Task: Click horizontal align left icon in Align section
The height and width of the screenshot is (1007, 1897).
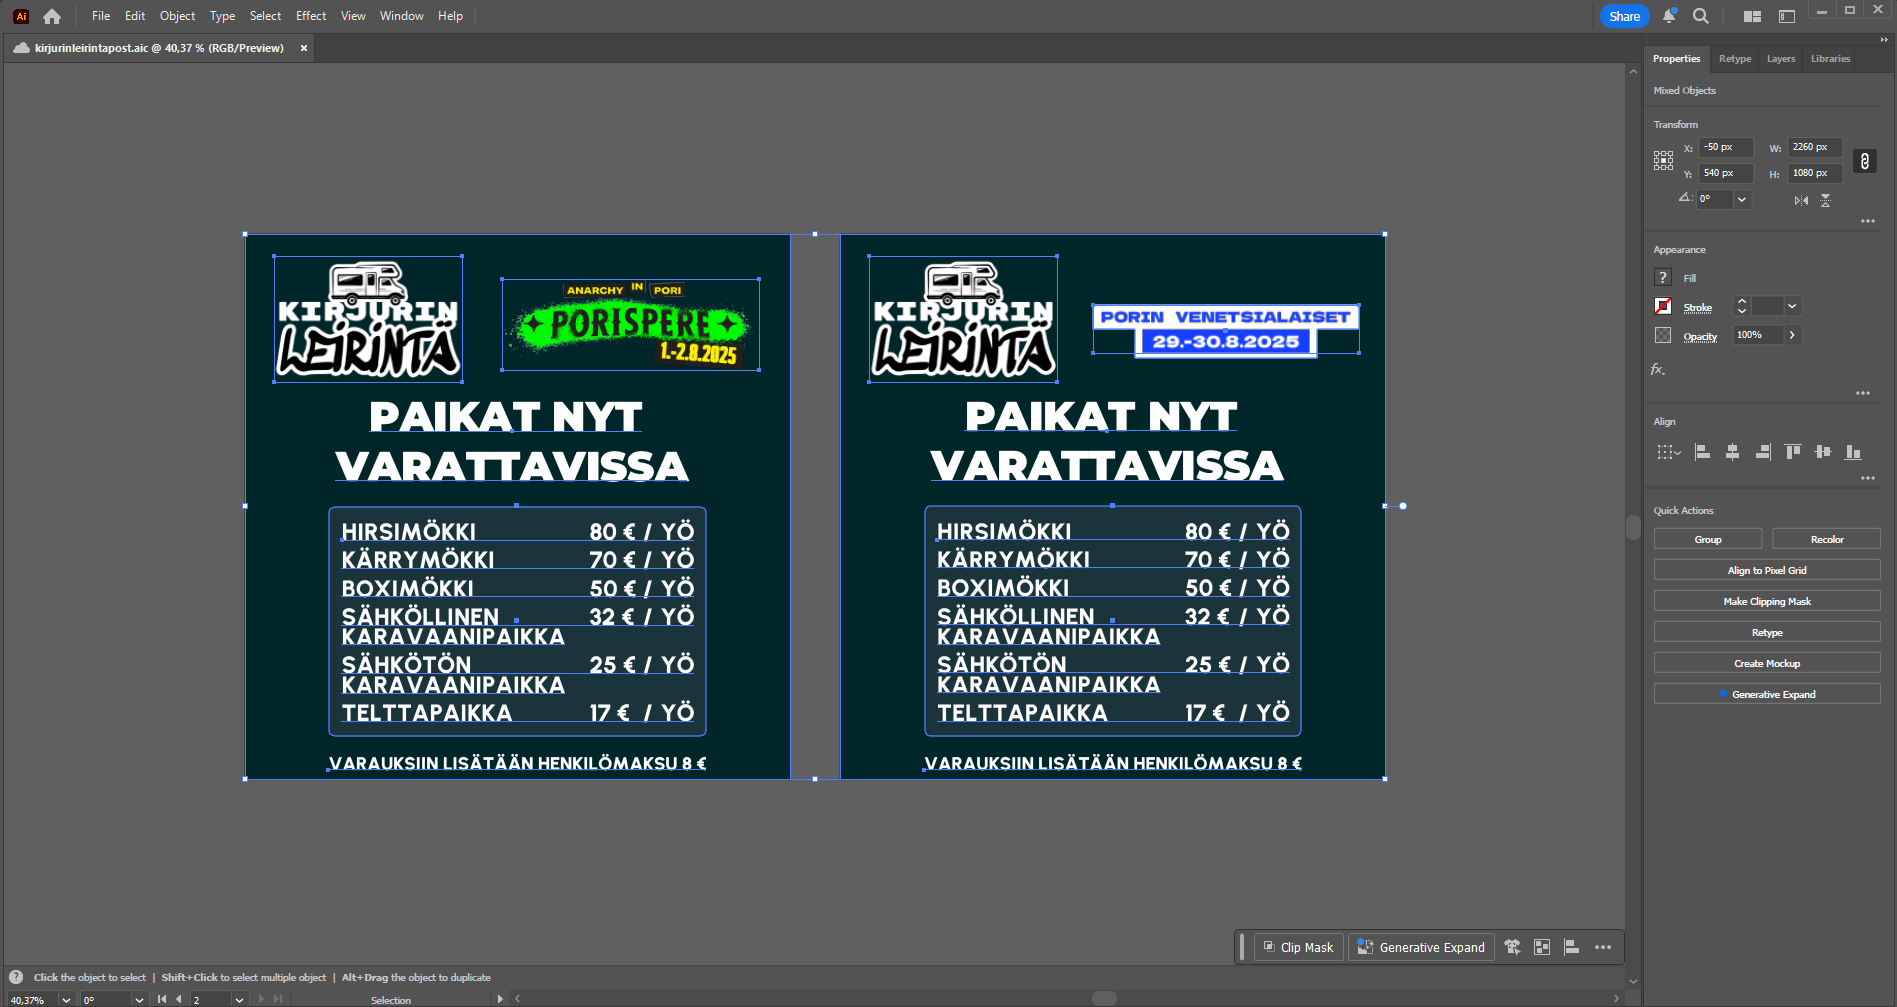Action: click(1702, 452)
